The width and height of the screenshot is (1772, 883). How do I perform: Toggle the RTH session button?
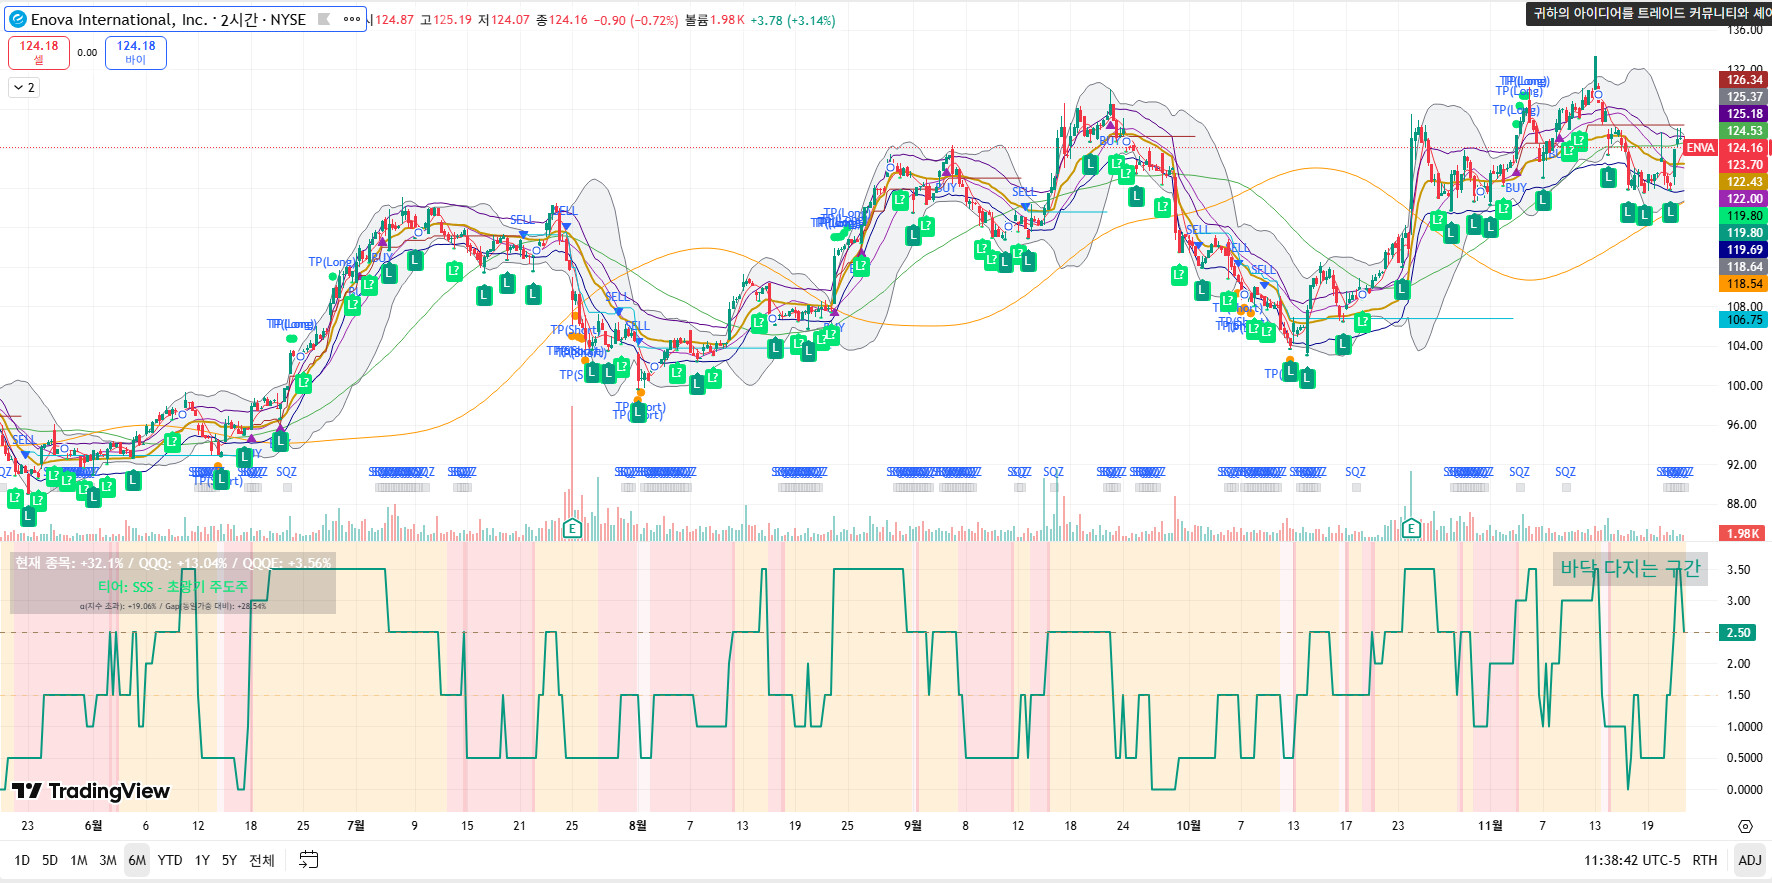pos(1704,860)
